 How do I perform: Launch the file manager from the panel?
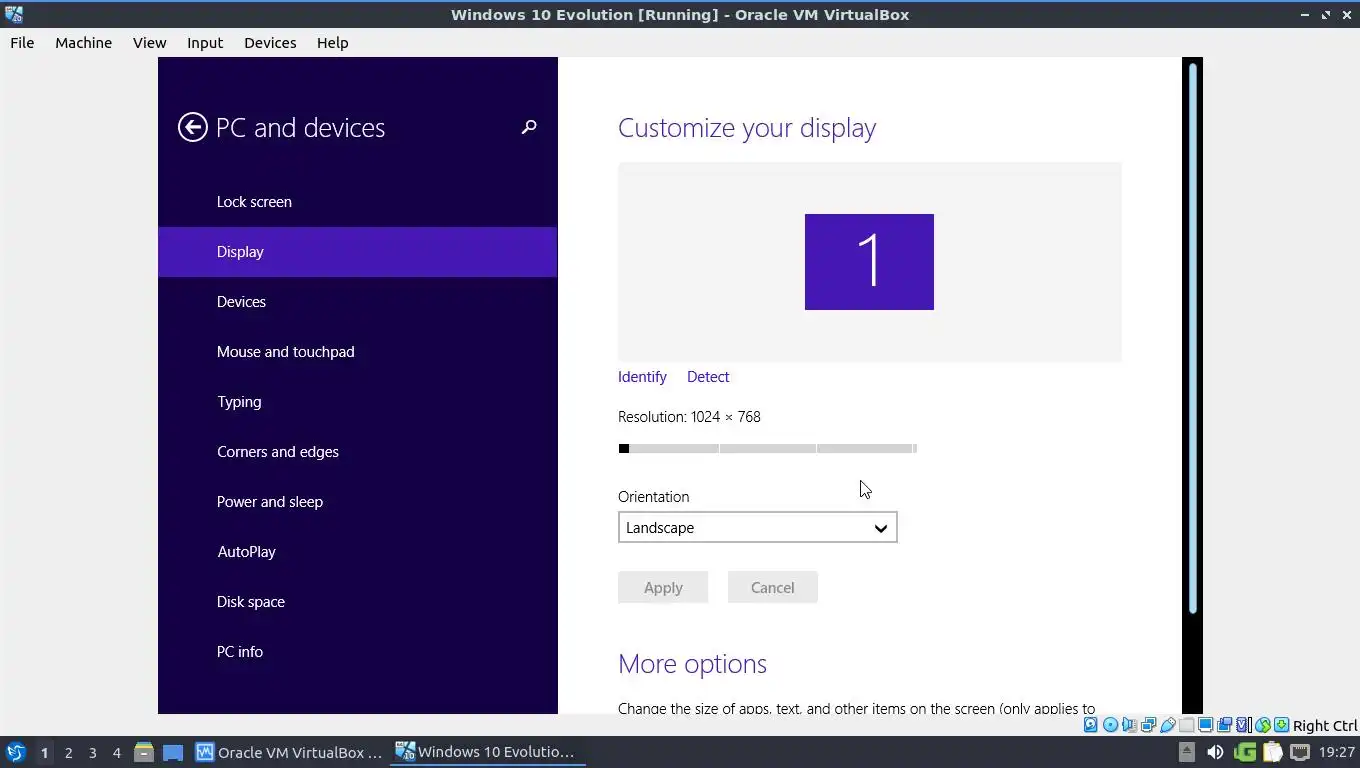point(143,752)
